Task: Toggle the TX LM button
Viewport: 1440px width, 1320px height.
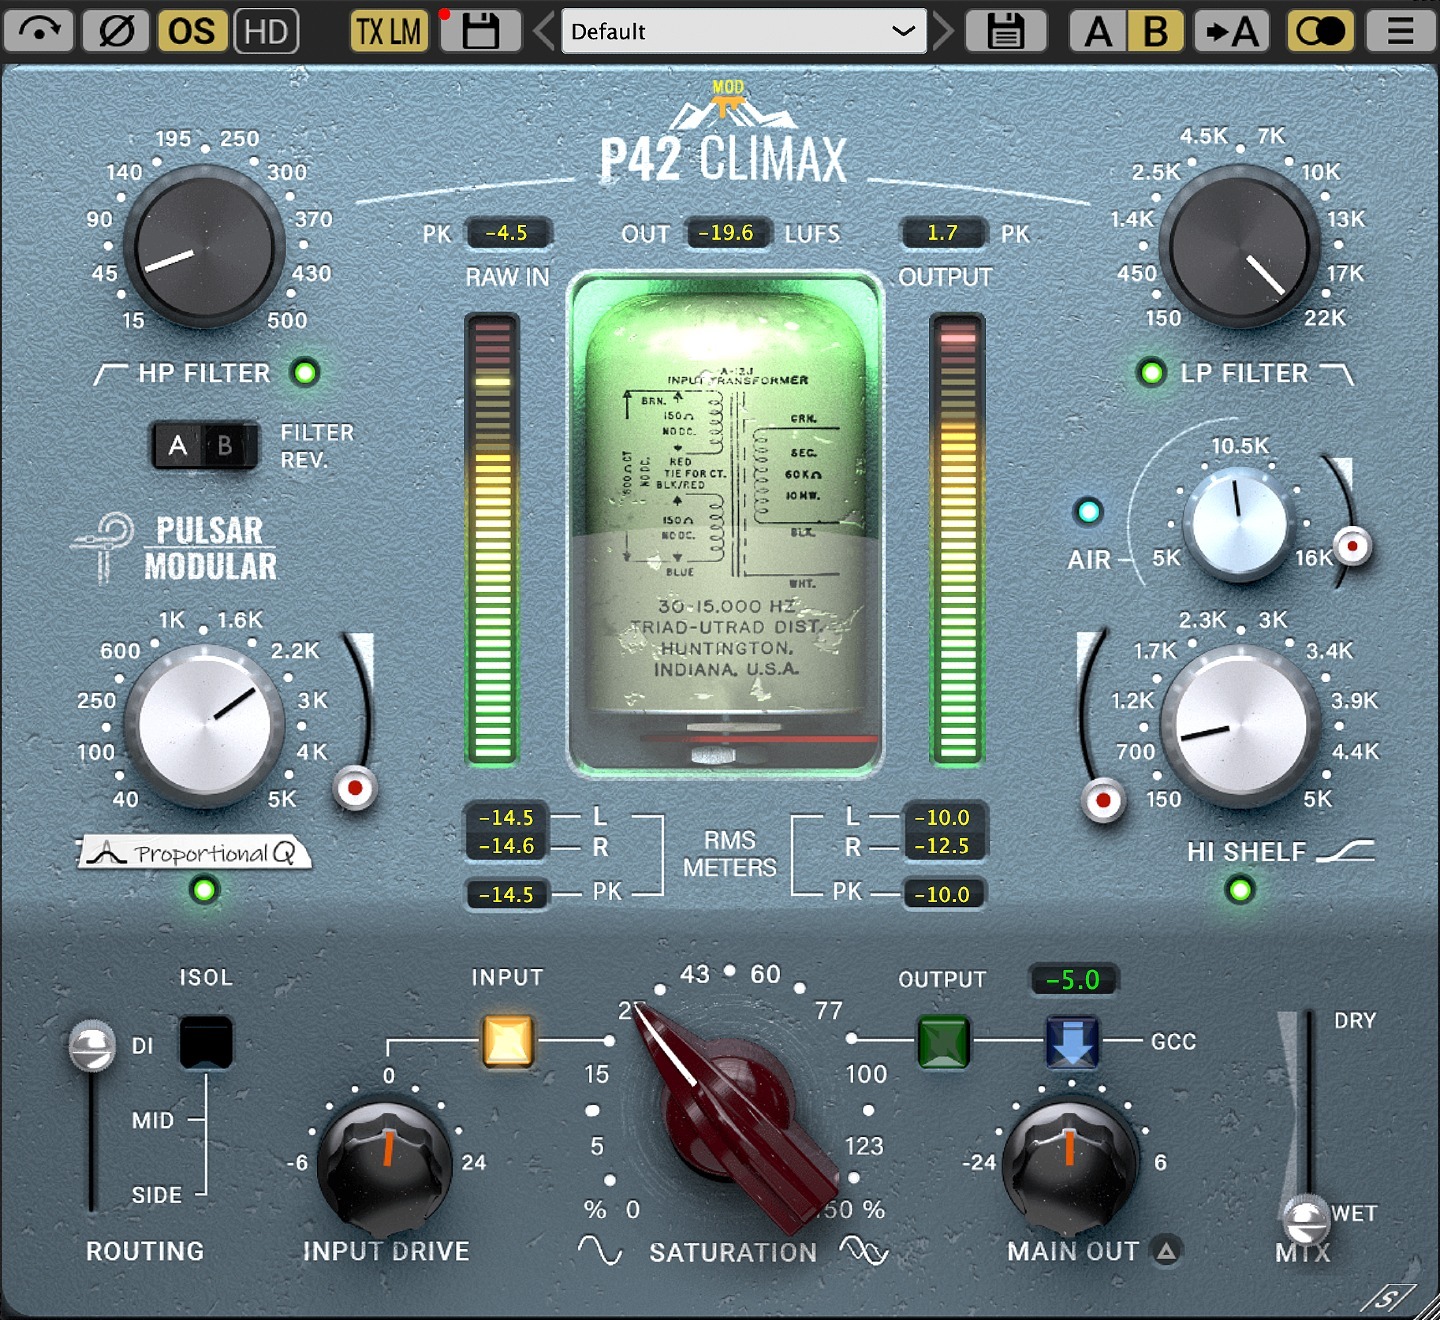Action: point(388,31)
